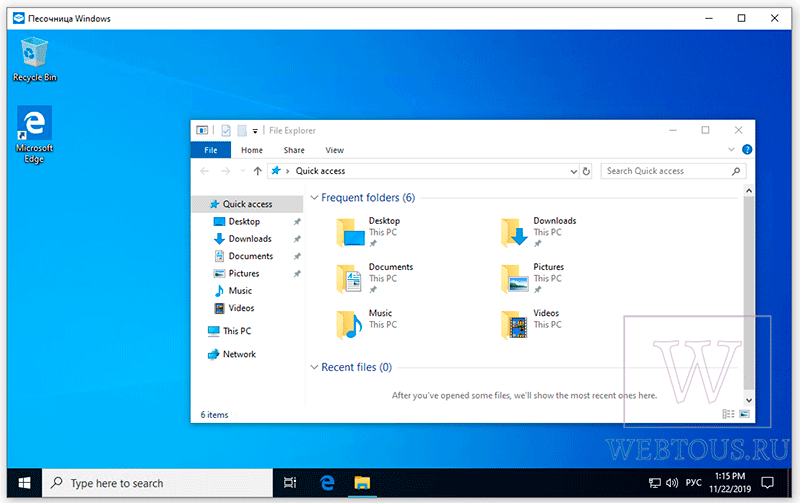Select Videos in navigation pane
The height and width of the screenshot is (503, 800).
point(241,308)
